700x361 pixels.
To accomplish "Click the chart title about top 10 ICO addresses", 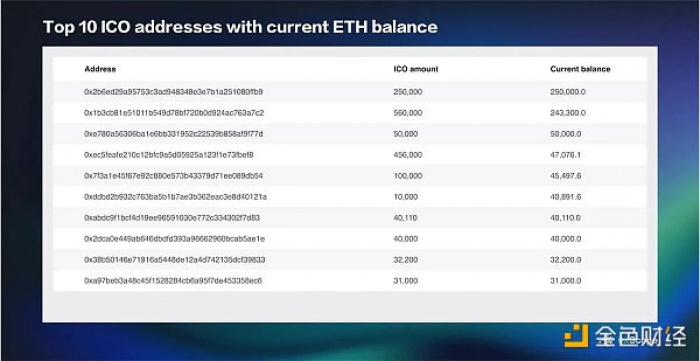I will pyautogui.click(x=240, y=27).
